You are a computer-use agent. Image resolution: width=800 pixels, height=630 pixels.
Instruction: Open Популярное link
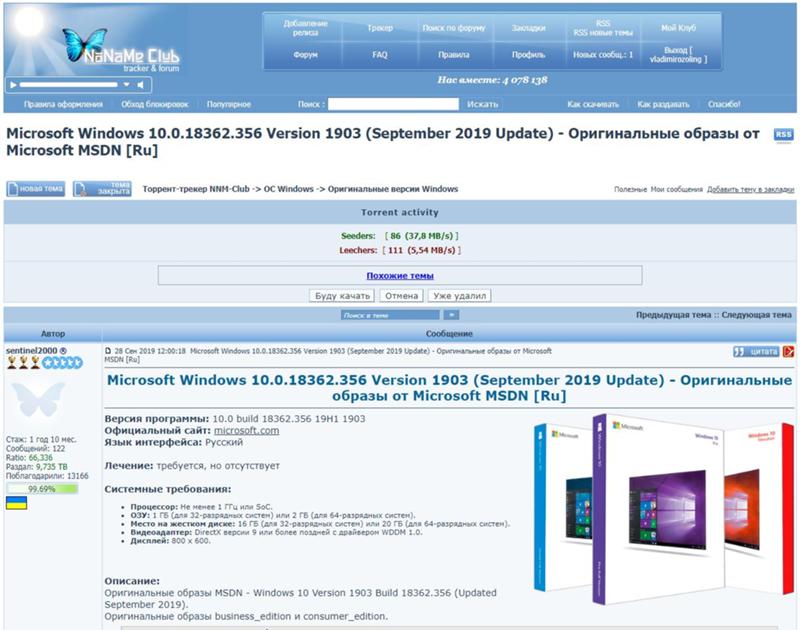click(x=229, y=104)
